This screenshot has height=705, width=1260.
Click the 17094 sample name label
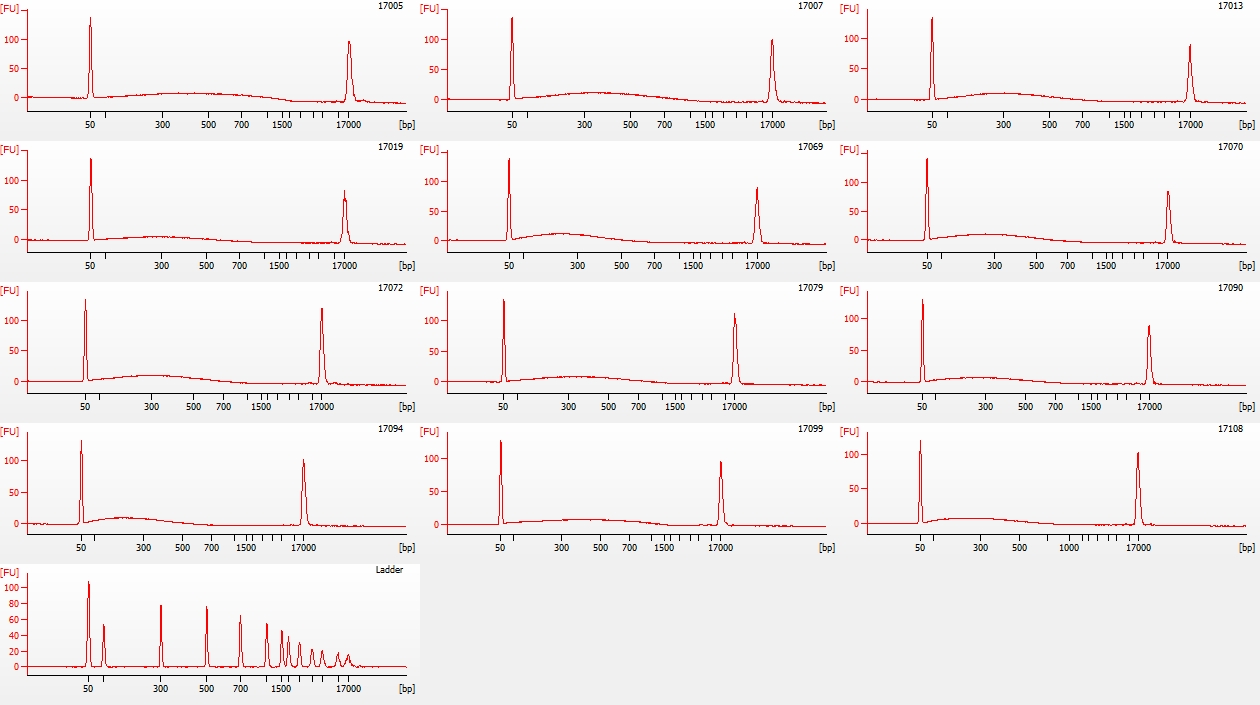click(391, 429)
